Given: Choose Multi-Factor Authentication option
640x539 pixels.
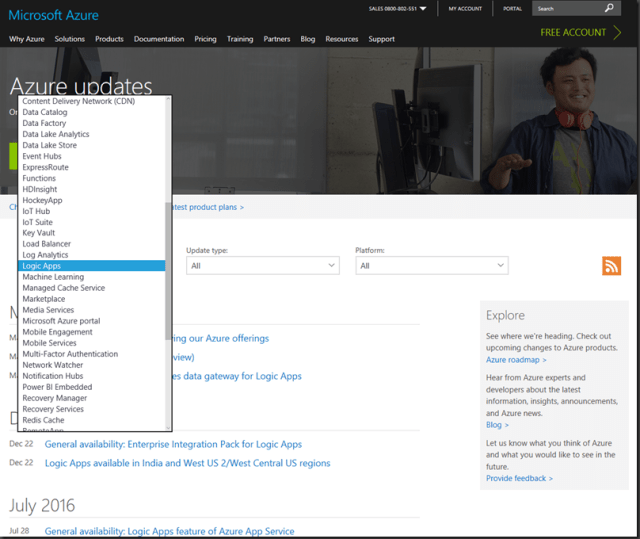Looking at the screenshot, I should tap(92, 354).
